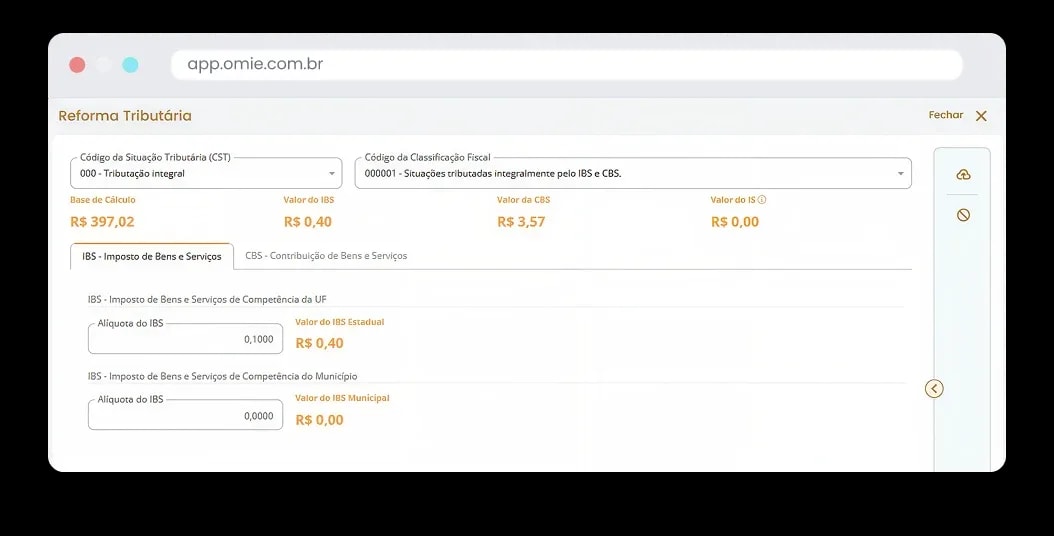Click the Valor do IS amount R$ 0,00
Viewport: 1054px width, 536px height.
735,222
